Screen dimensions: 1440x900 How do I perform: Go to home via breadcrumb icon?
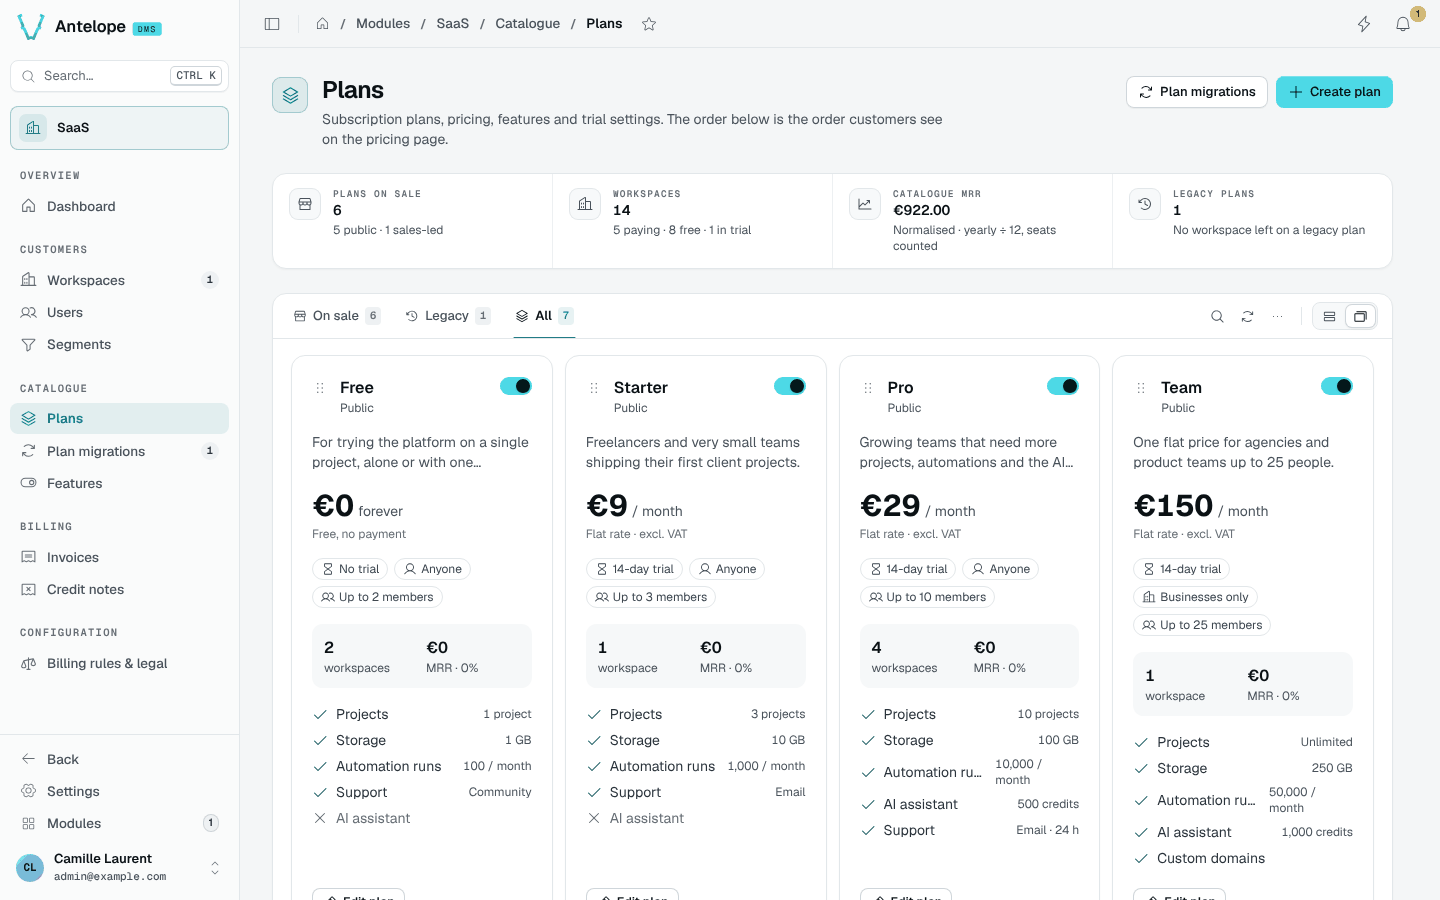point(323,24)
